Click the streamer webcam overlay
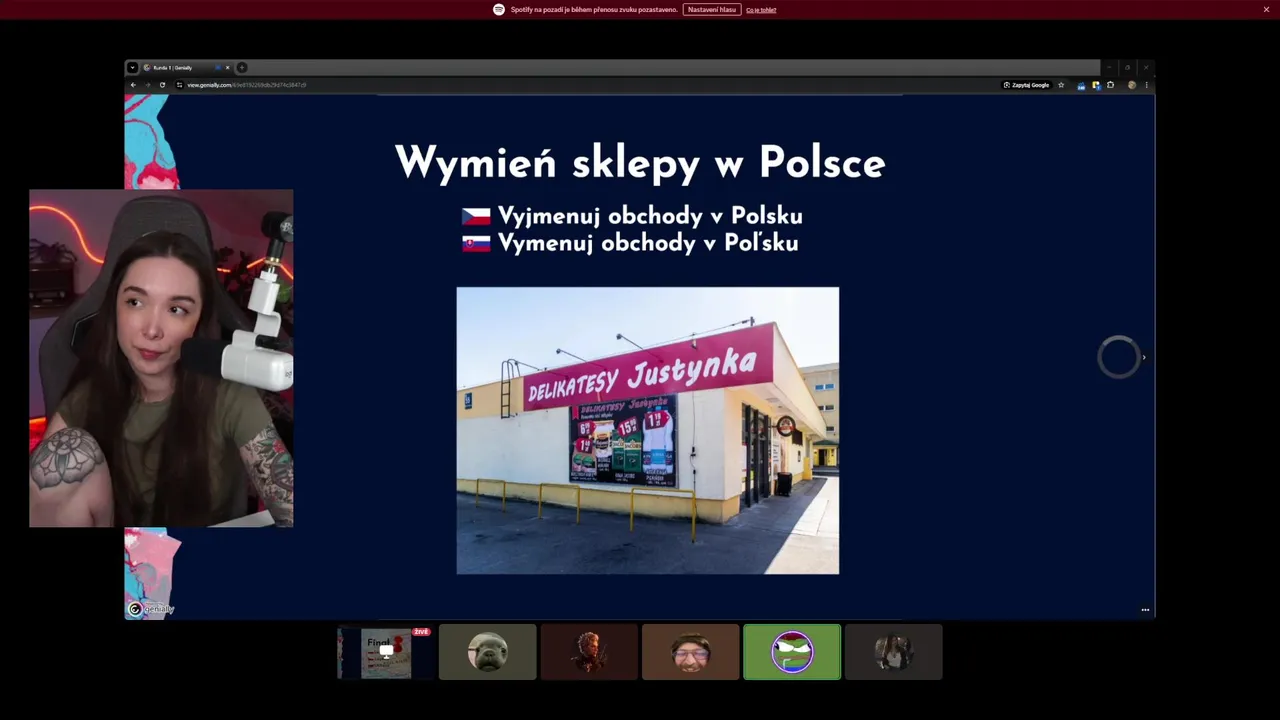This screenshot has height=720, width=1280. click(x=161, y=358)
